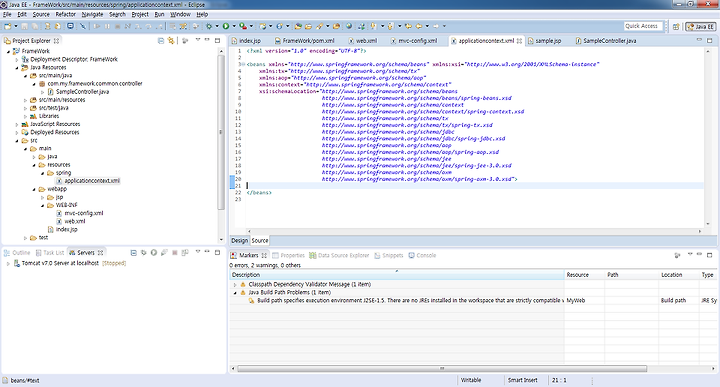Click the Open Type toolbar icon
The width and height of the screenshot is (720, 387).
pos(298,26)
